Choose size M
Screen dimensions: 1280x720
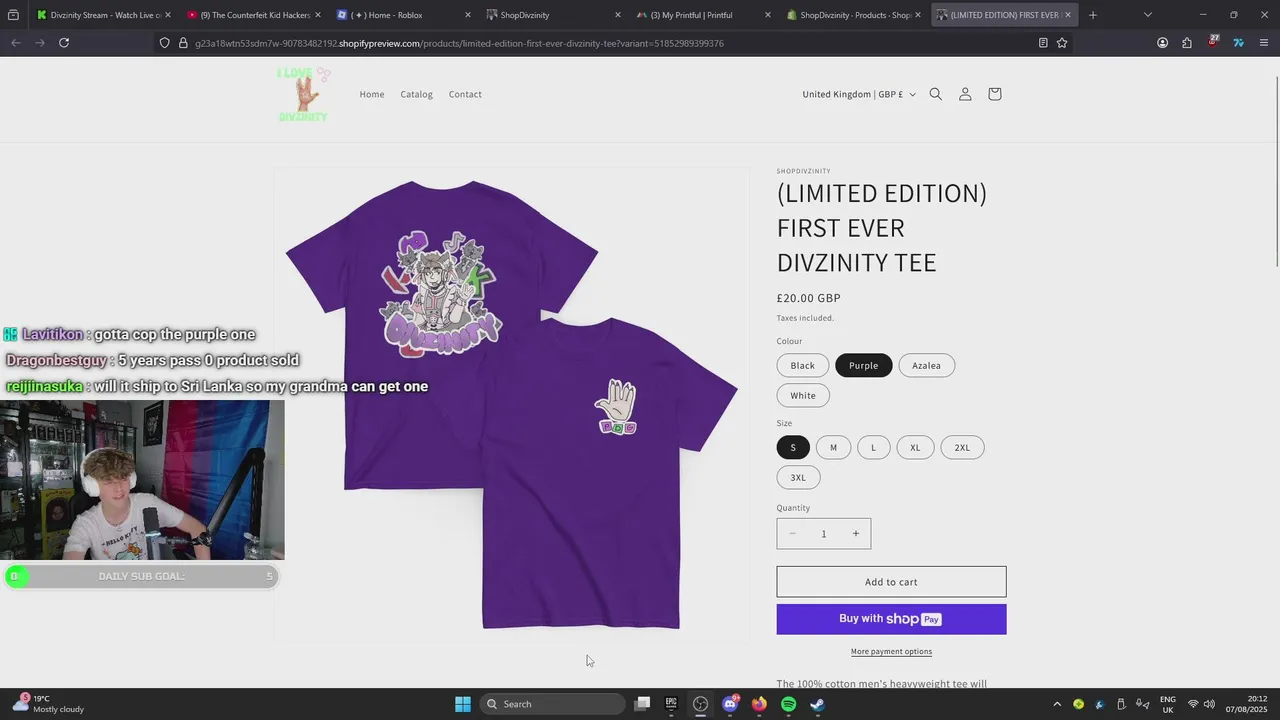click(833, 448)
